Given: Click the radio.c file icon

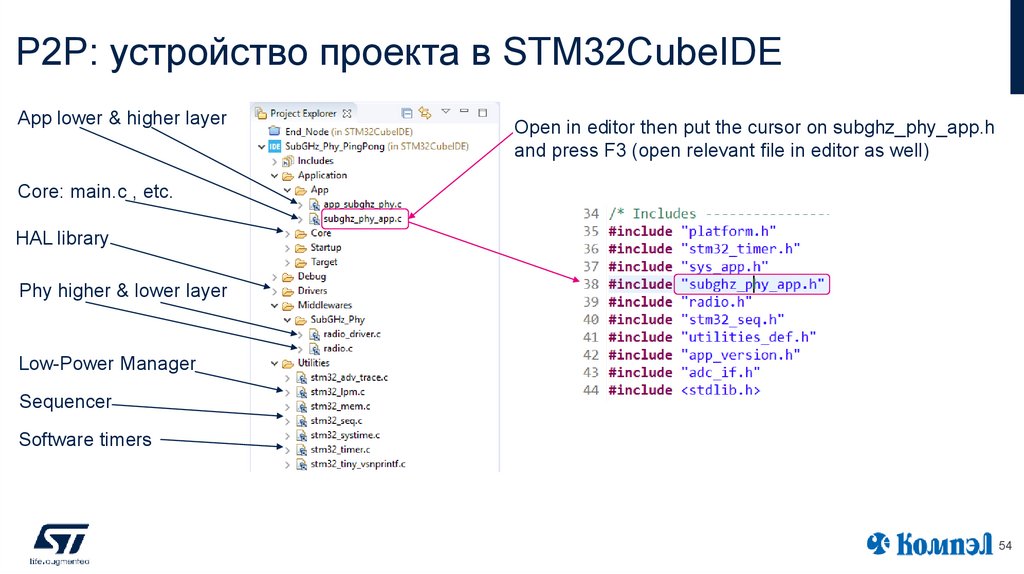Looking at the screenshot, I should pyautogui.click(x=314, y=349).
